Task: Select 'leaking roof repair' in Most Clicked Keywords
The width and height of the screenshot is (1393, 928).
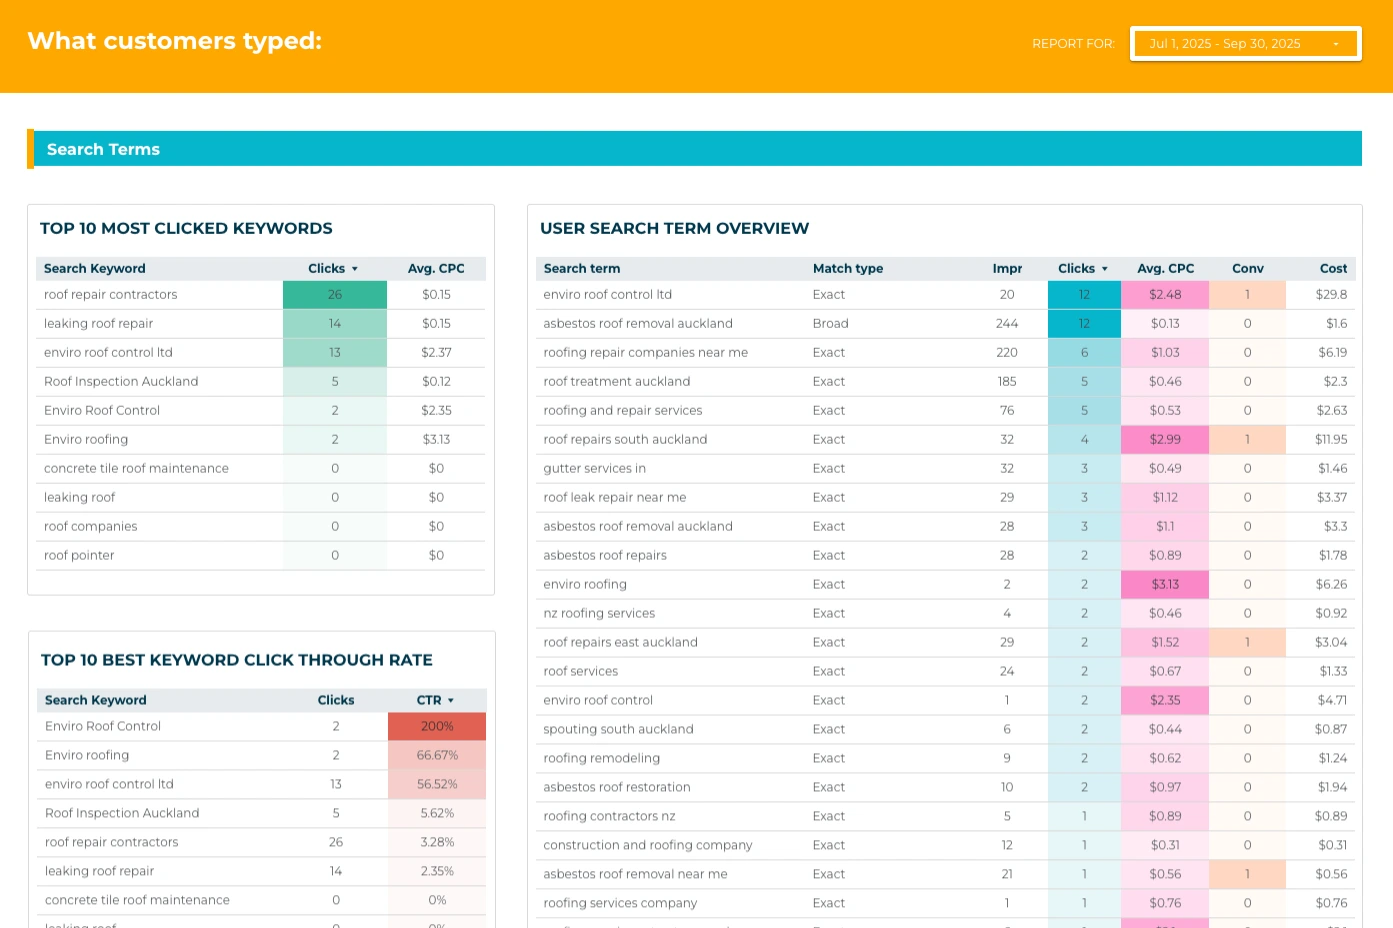Action: pyautogui.click(x=98, y=324)
